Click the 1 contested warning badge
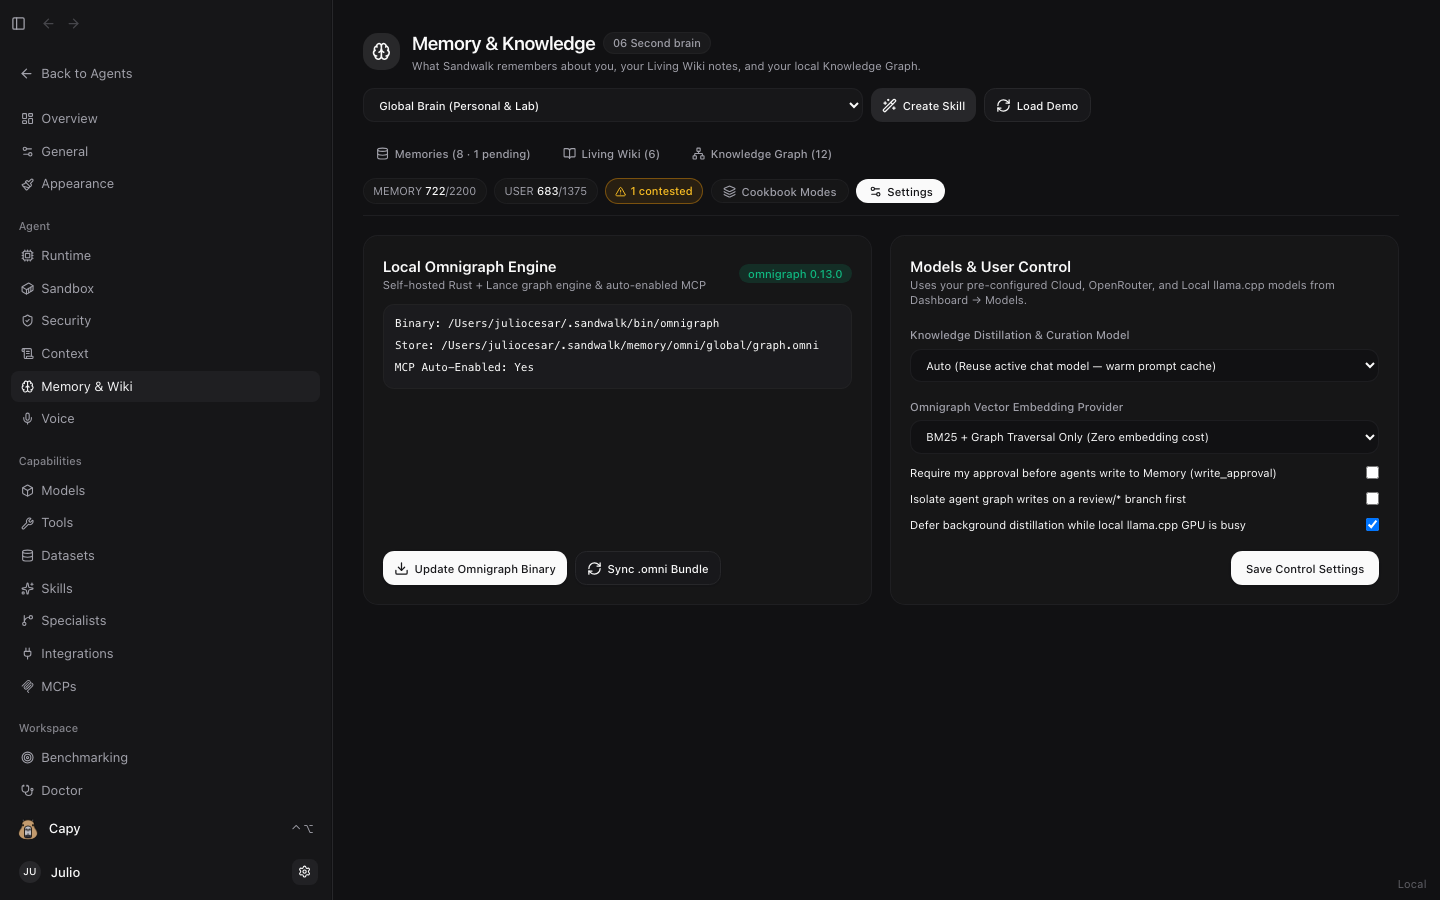Image resolution: width=1440 pixels, height=900 pixels. (x=654, y=191)
